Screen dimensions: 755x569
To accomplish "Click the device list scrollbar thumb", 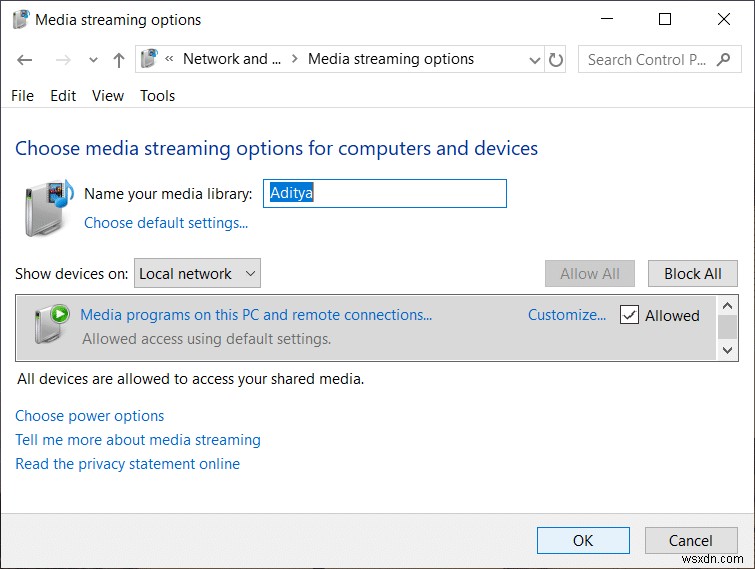I will (727, 327).
